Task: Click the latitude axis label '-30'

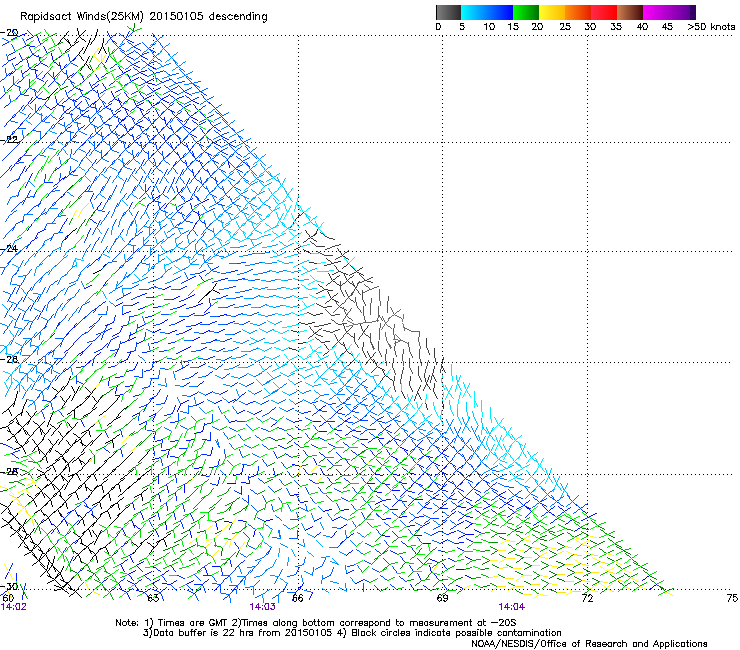Action: 9,586
